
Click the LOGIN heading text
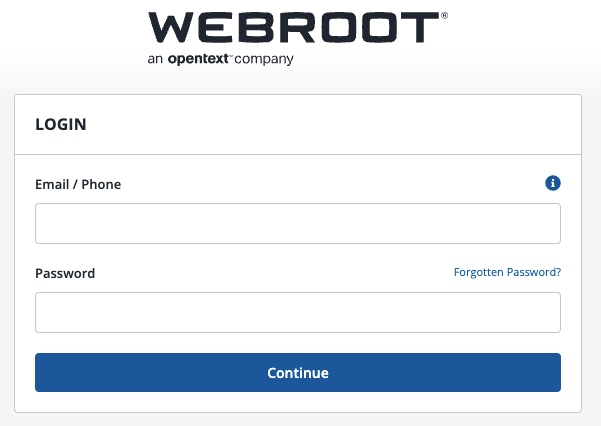(x=61, y=124)
